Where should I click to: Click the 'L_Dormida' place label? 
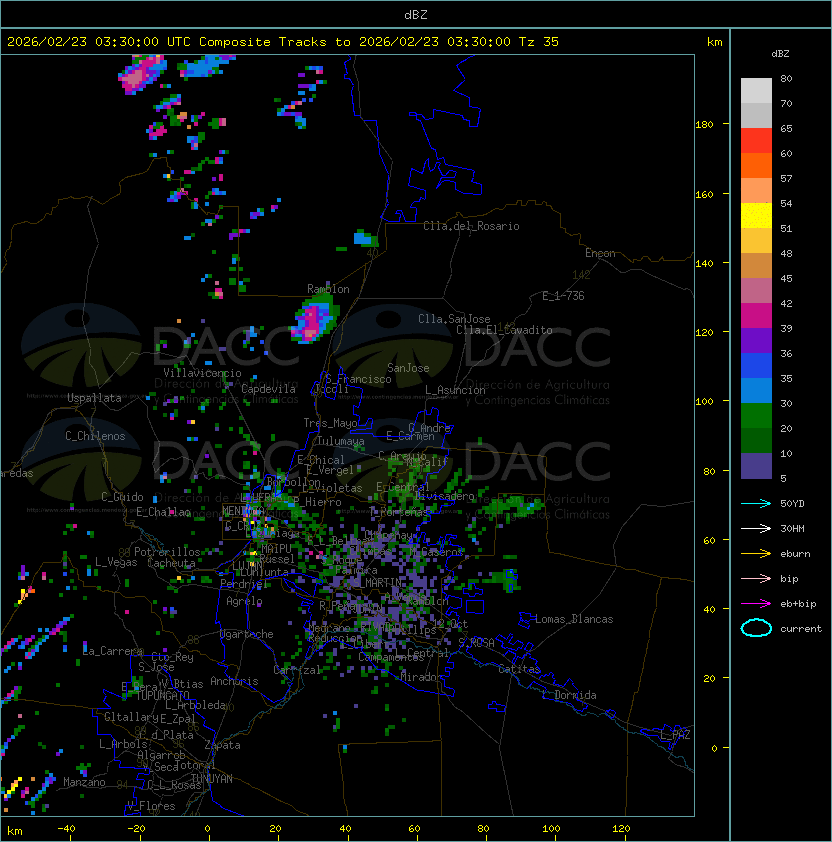(x=569, y=695)
